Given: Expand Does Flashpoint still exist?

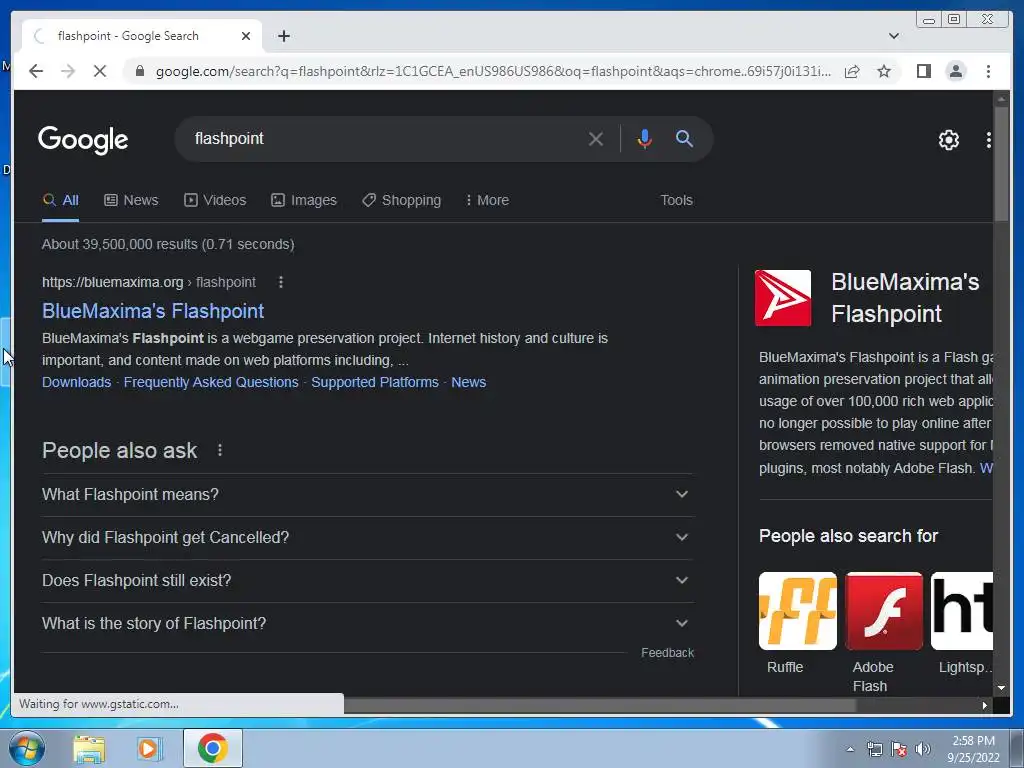Looking at the screenshot, I should (367, 581).
